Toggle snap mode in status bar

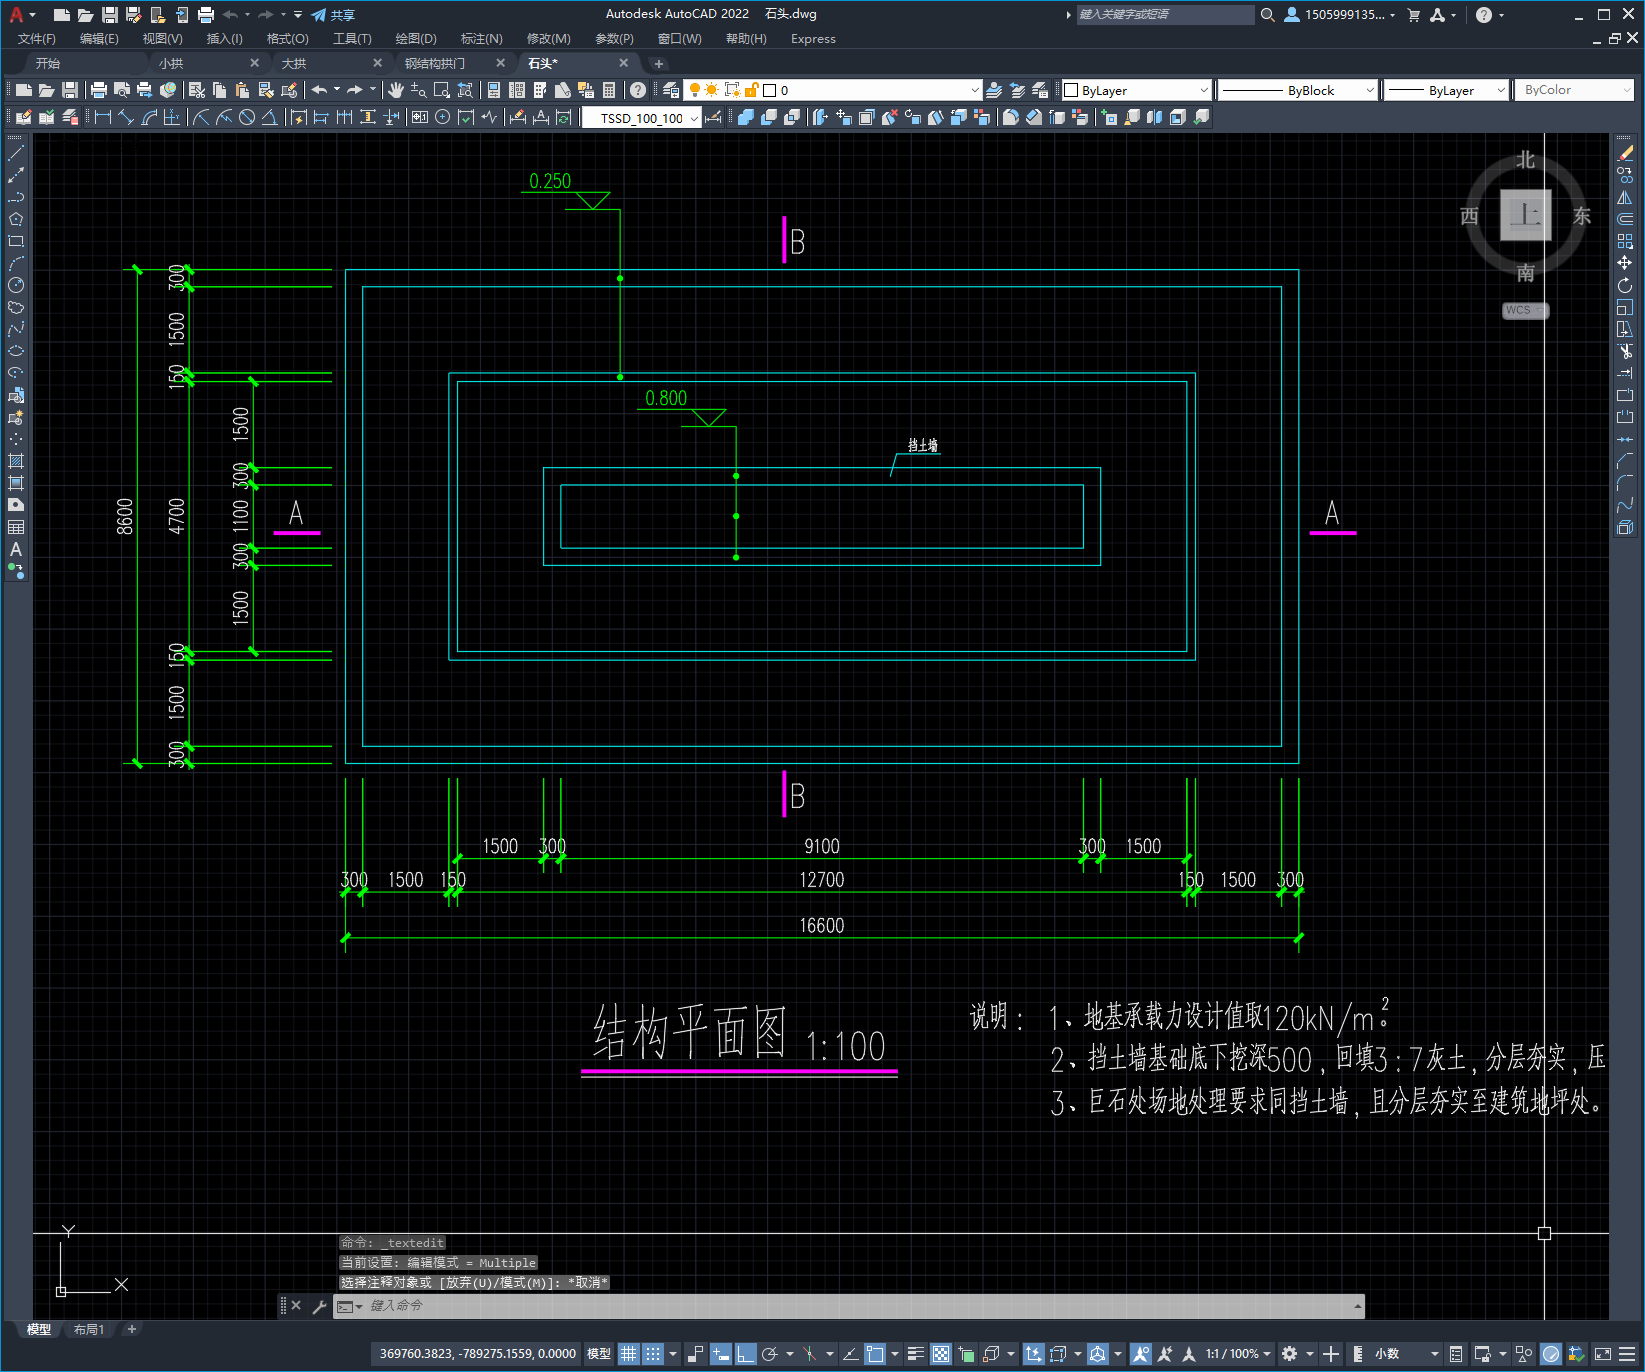tap(653, 1354)
